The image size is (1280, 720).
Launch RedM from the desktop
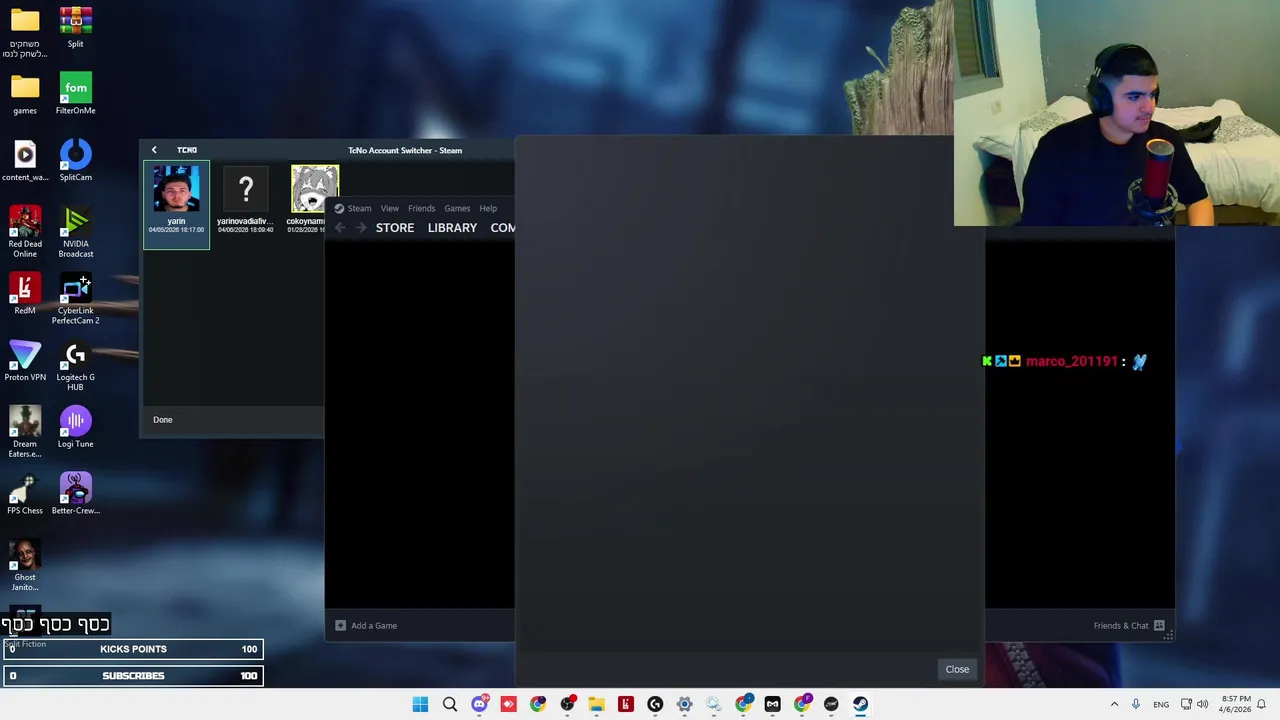(25, 293)
